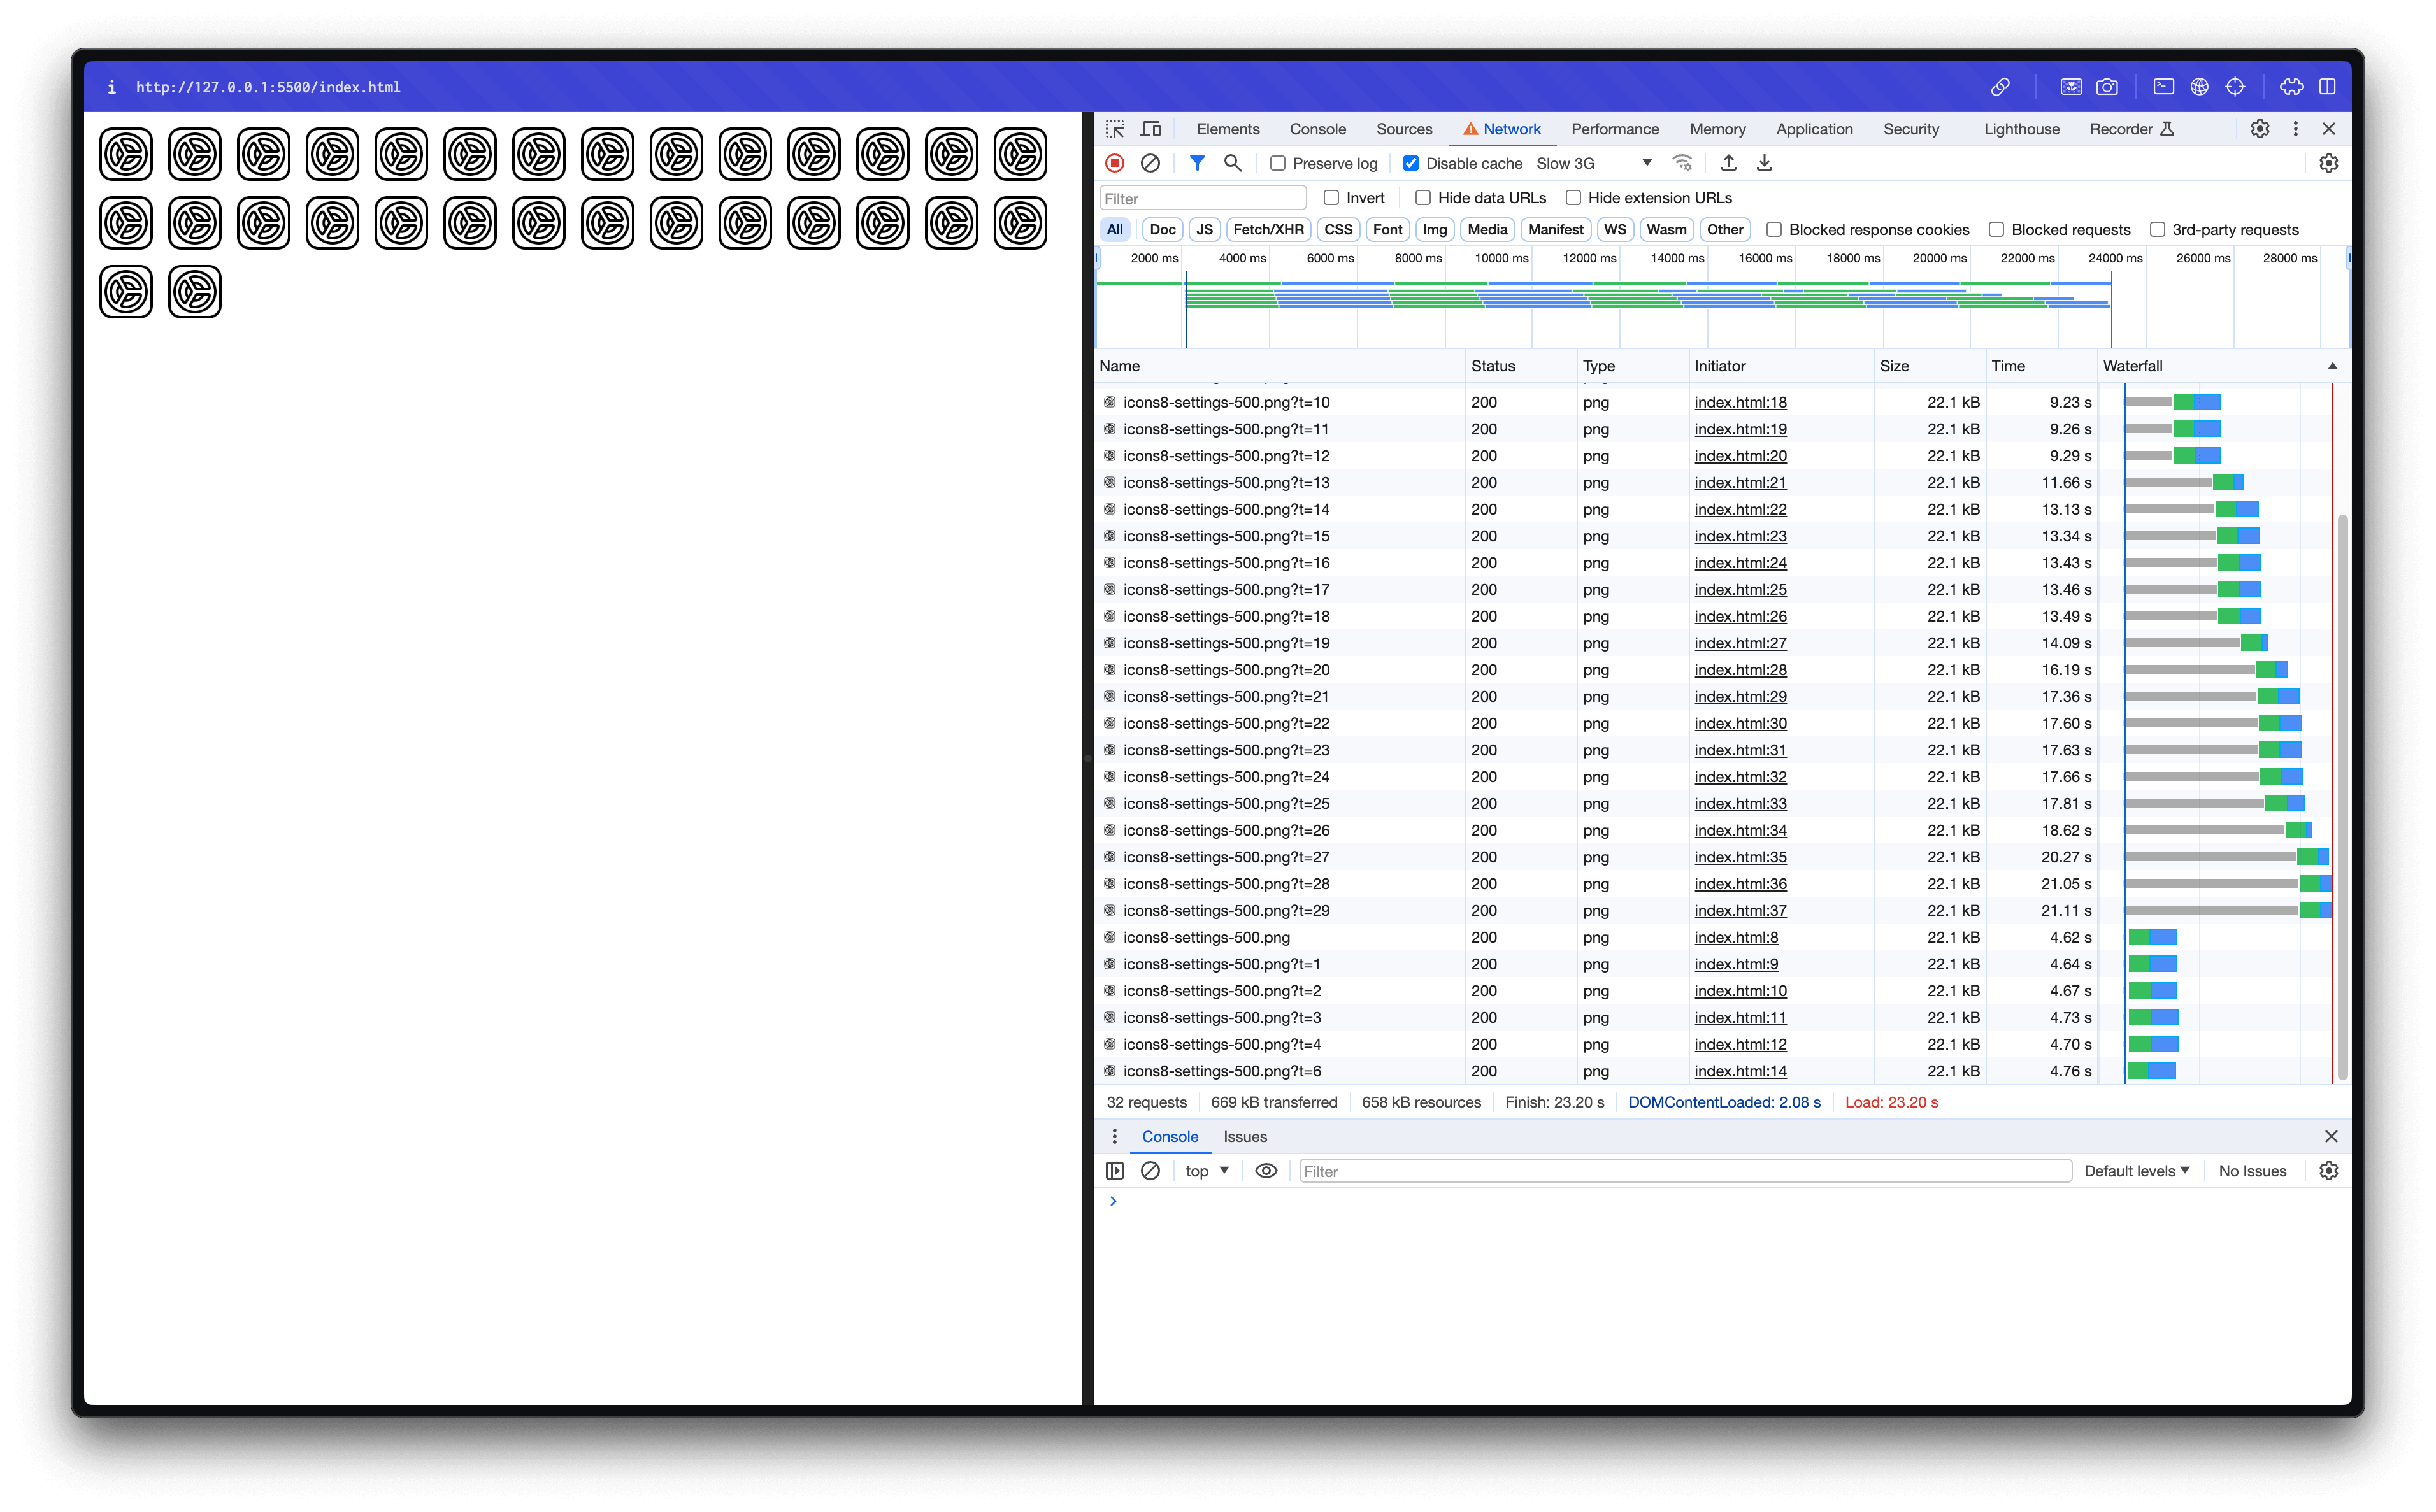Click the inspect element picker icon
Image resolution: width=2436 pixels, height=1512 pixels.
[x=1115, y=129]
